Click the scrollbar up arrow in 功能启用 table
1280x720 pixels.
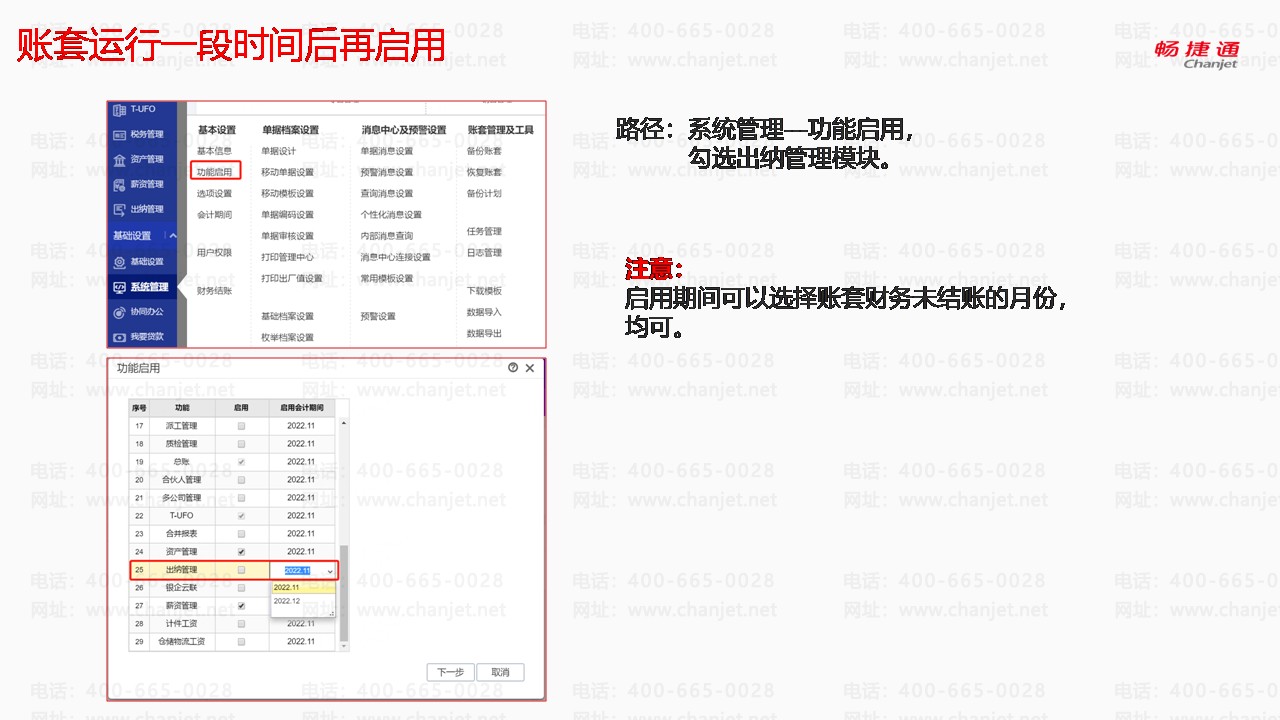(345, 423)
